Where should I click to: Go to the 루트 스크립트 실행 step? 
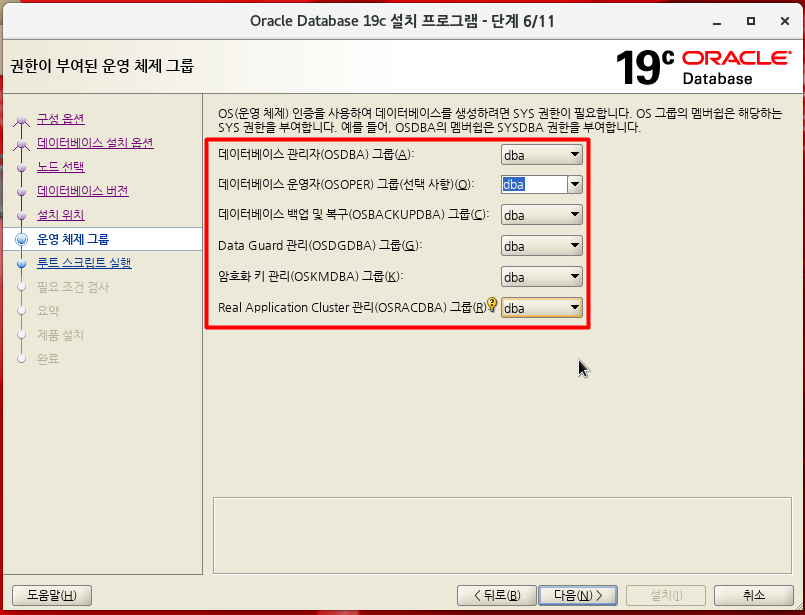coord(84,263)
